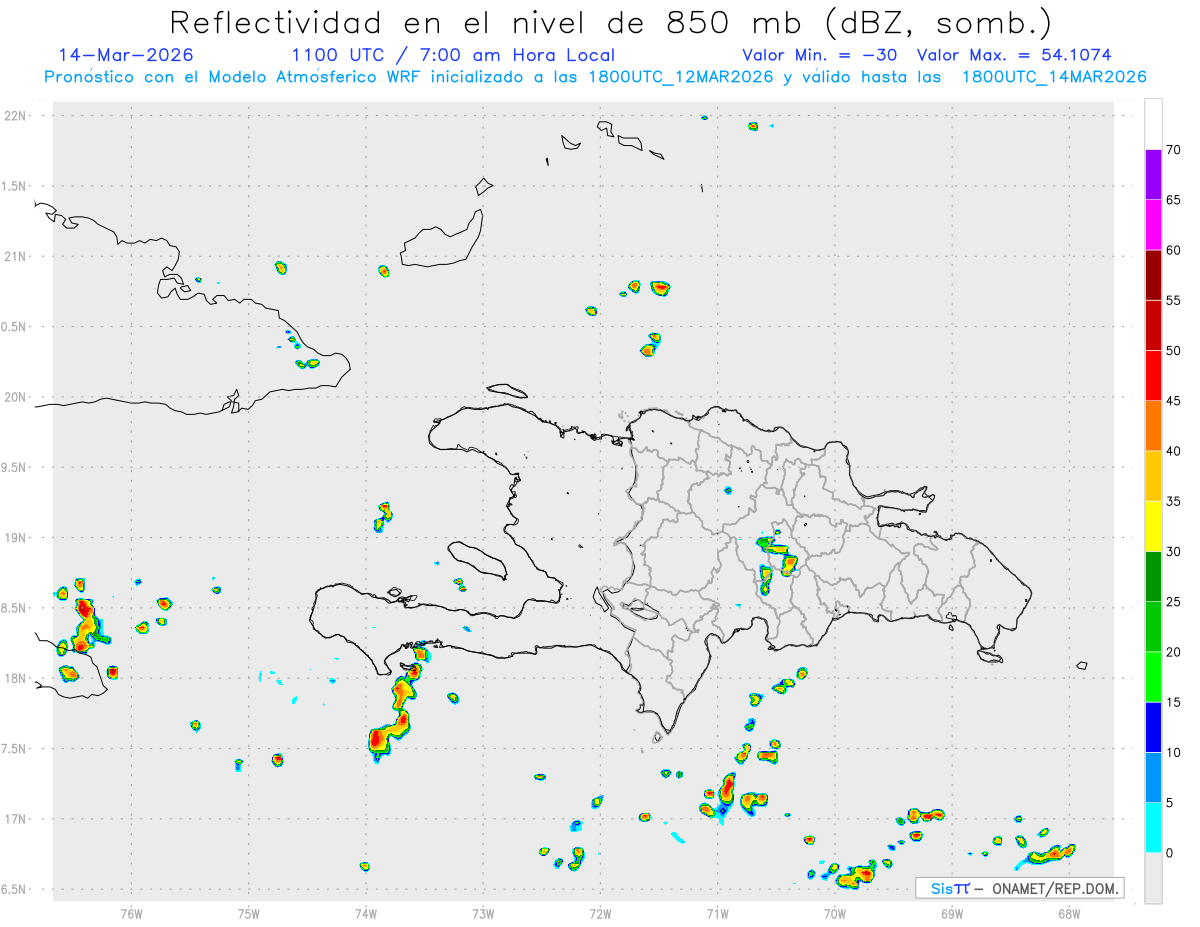Click the '75W' longitude axis label

point(249,912)
